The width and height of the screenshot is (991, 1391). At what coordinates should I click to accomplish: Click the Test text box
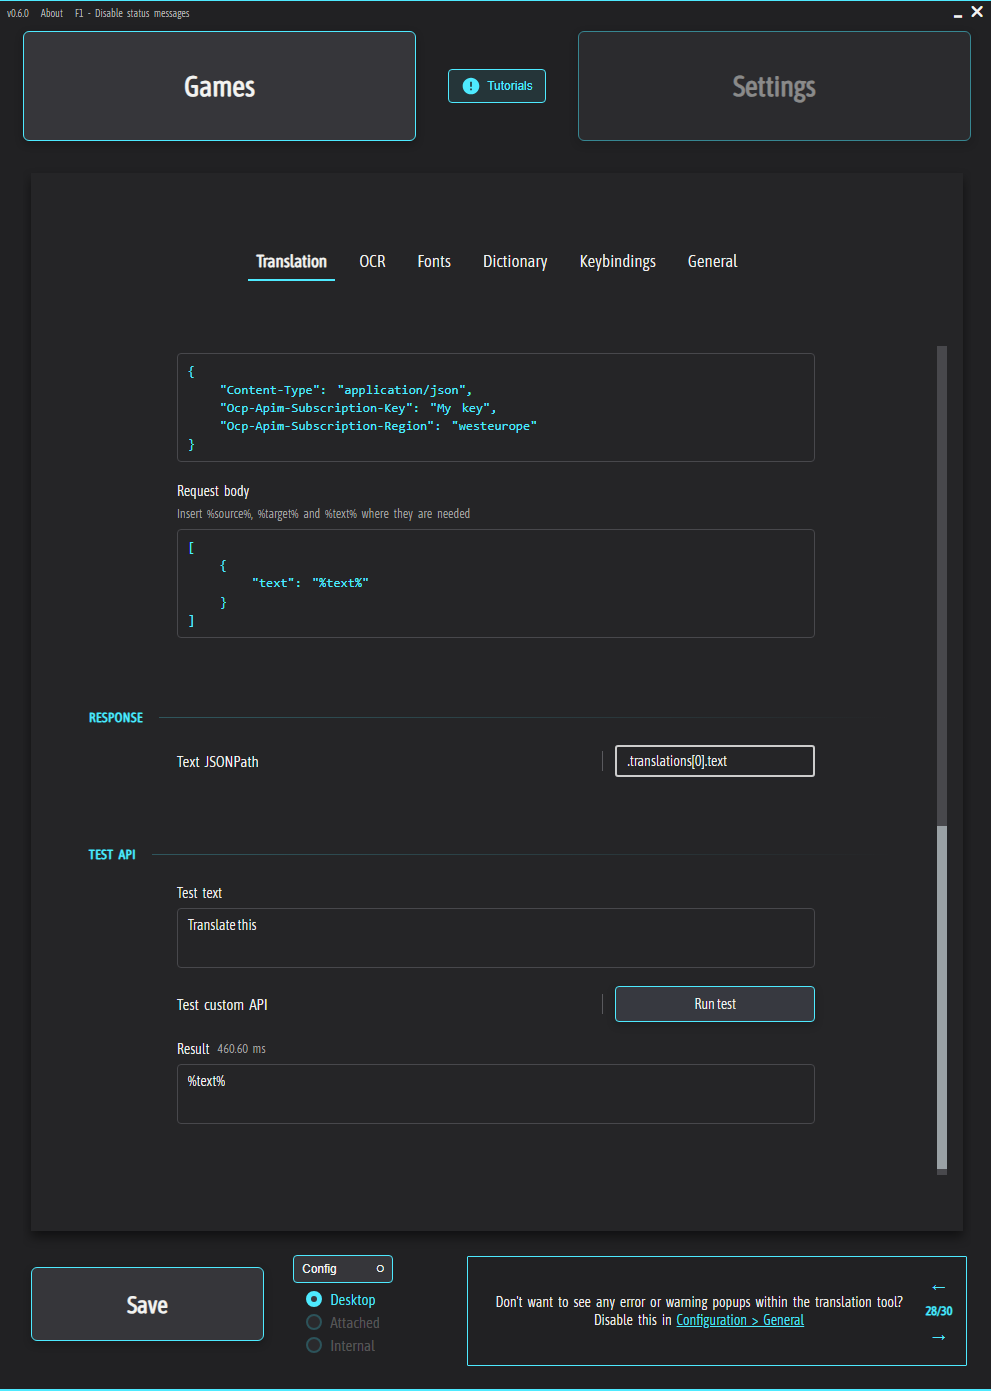click(x=496, y=938)
